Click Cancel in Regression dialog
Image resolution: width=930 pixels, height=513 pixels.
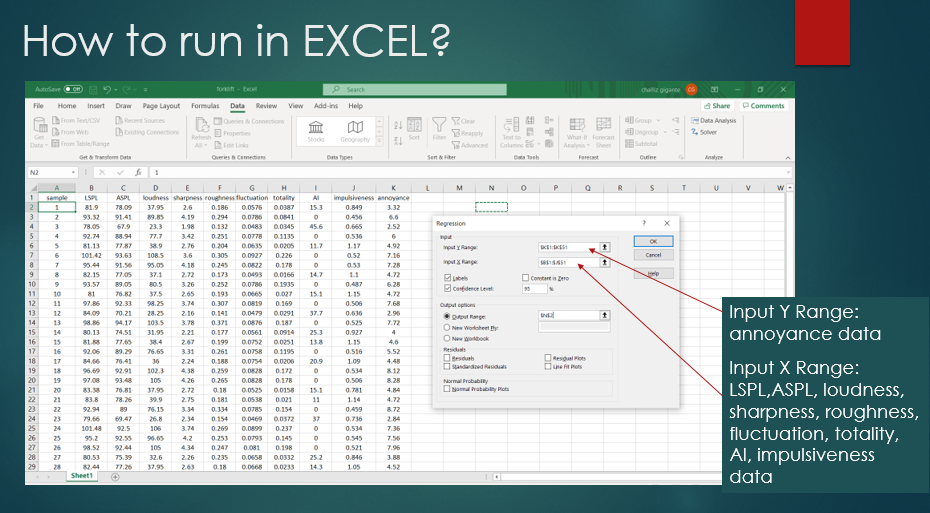pos(653,255)
